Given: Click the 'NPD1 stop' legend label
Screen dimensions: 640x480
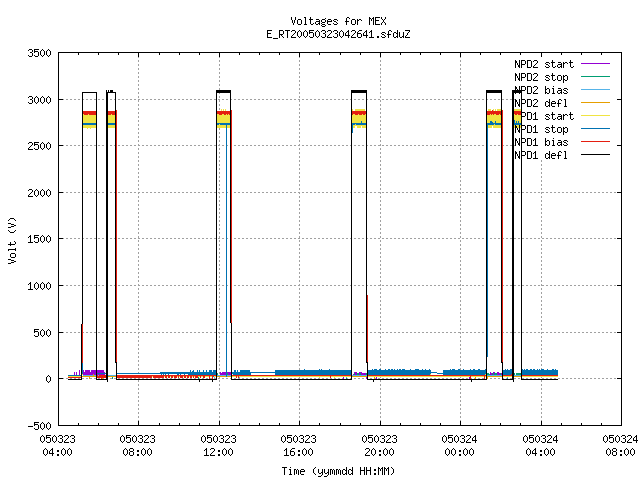Looking at the screenshot, I should (541, 129).
